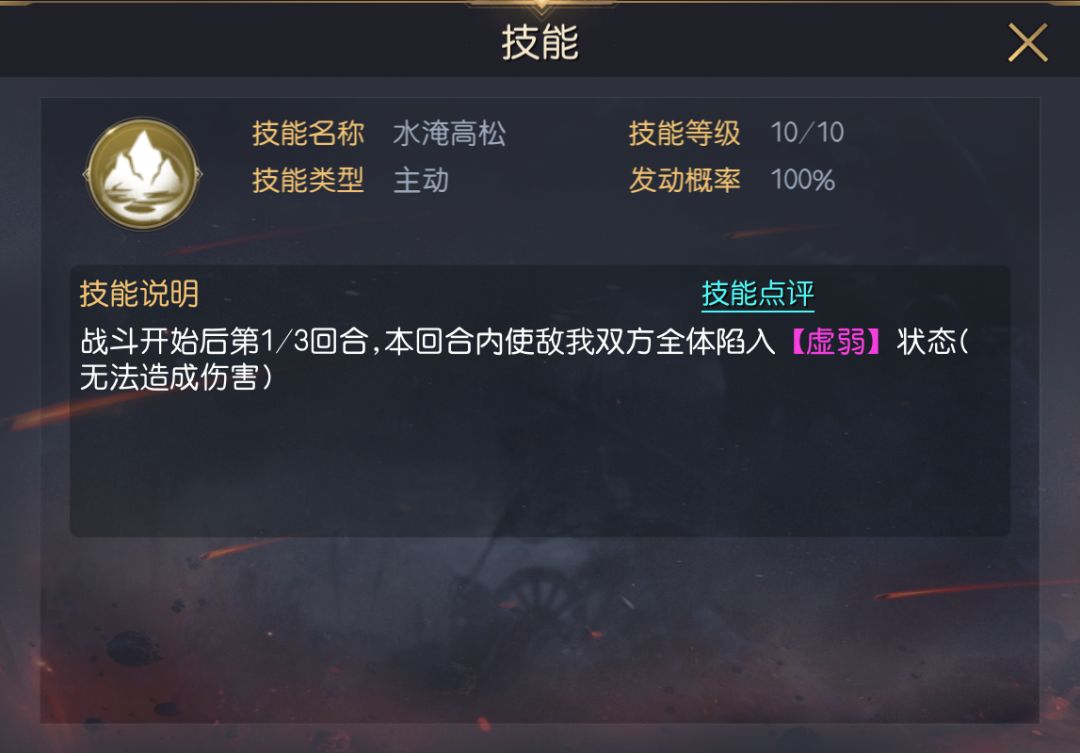Screen dimensions: 1080x753
Task: Tap the pink 【虚弱】 status keyword
Action: click(x=835, y=341)
